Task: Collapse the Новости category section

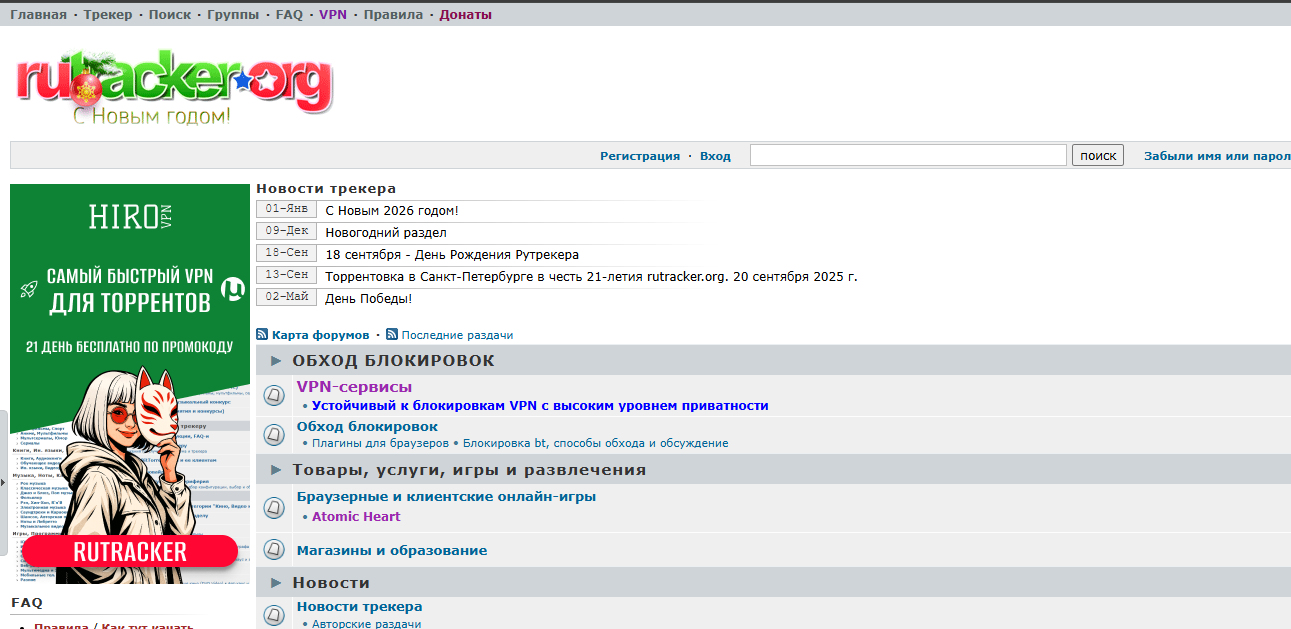Action: pyautogui.click(x=277, y=583)
